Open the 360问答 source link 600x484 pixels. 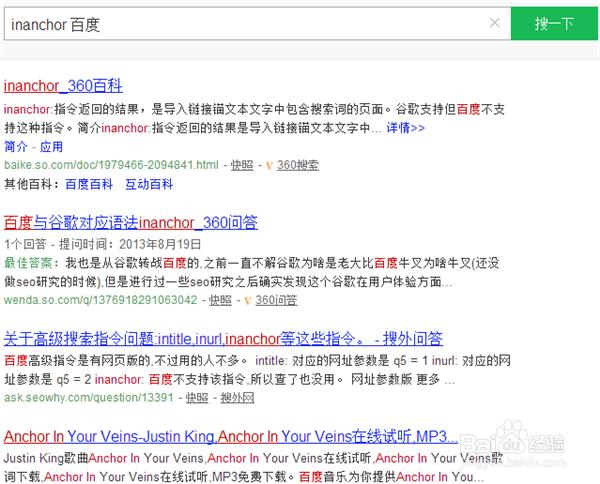(276, 300)
